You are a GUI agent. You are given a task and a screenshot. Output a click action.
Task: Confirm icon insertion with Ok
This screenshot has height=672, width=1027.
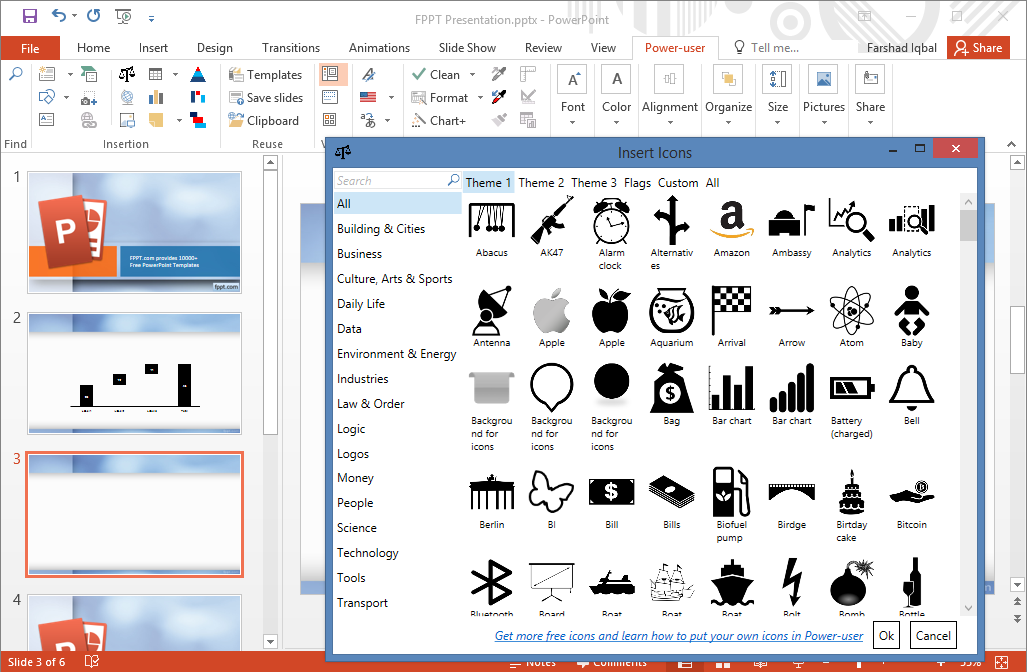coord(886,635)
